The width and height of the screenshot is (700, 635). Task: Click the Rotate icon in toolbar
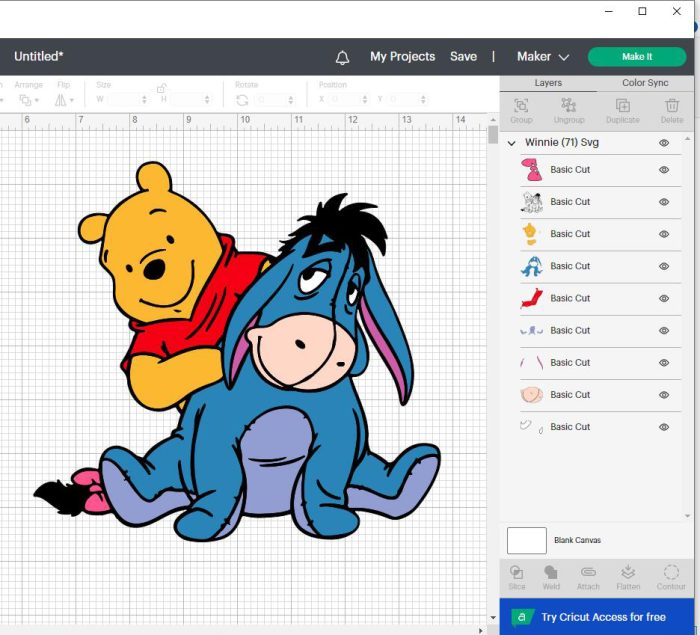[242, 100]
